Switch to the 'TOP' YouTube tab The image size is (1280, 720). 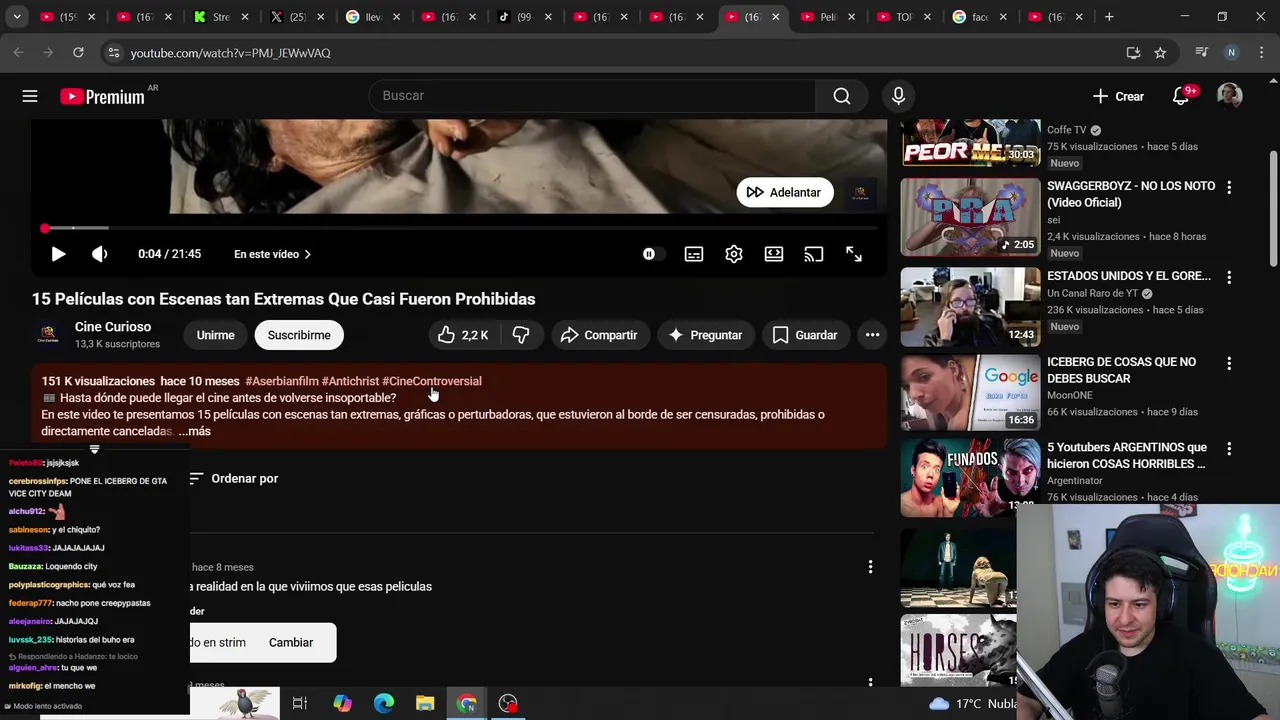pyautogui.click(x=903, y=17)
